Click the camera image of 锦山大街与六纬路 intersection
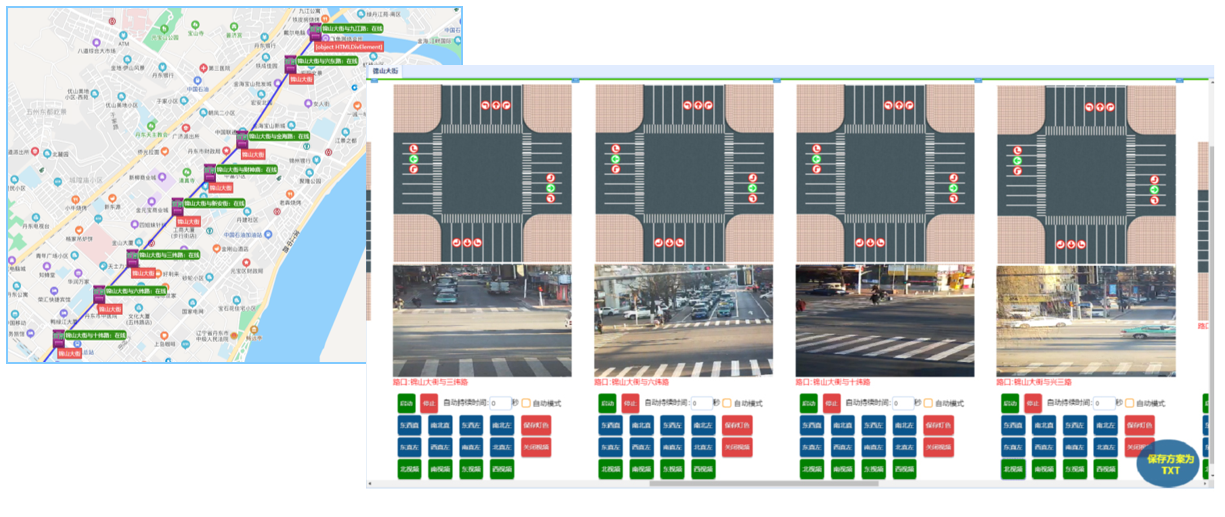 (683, 320)
